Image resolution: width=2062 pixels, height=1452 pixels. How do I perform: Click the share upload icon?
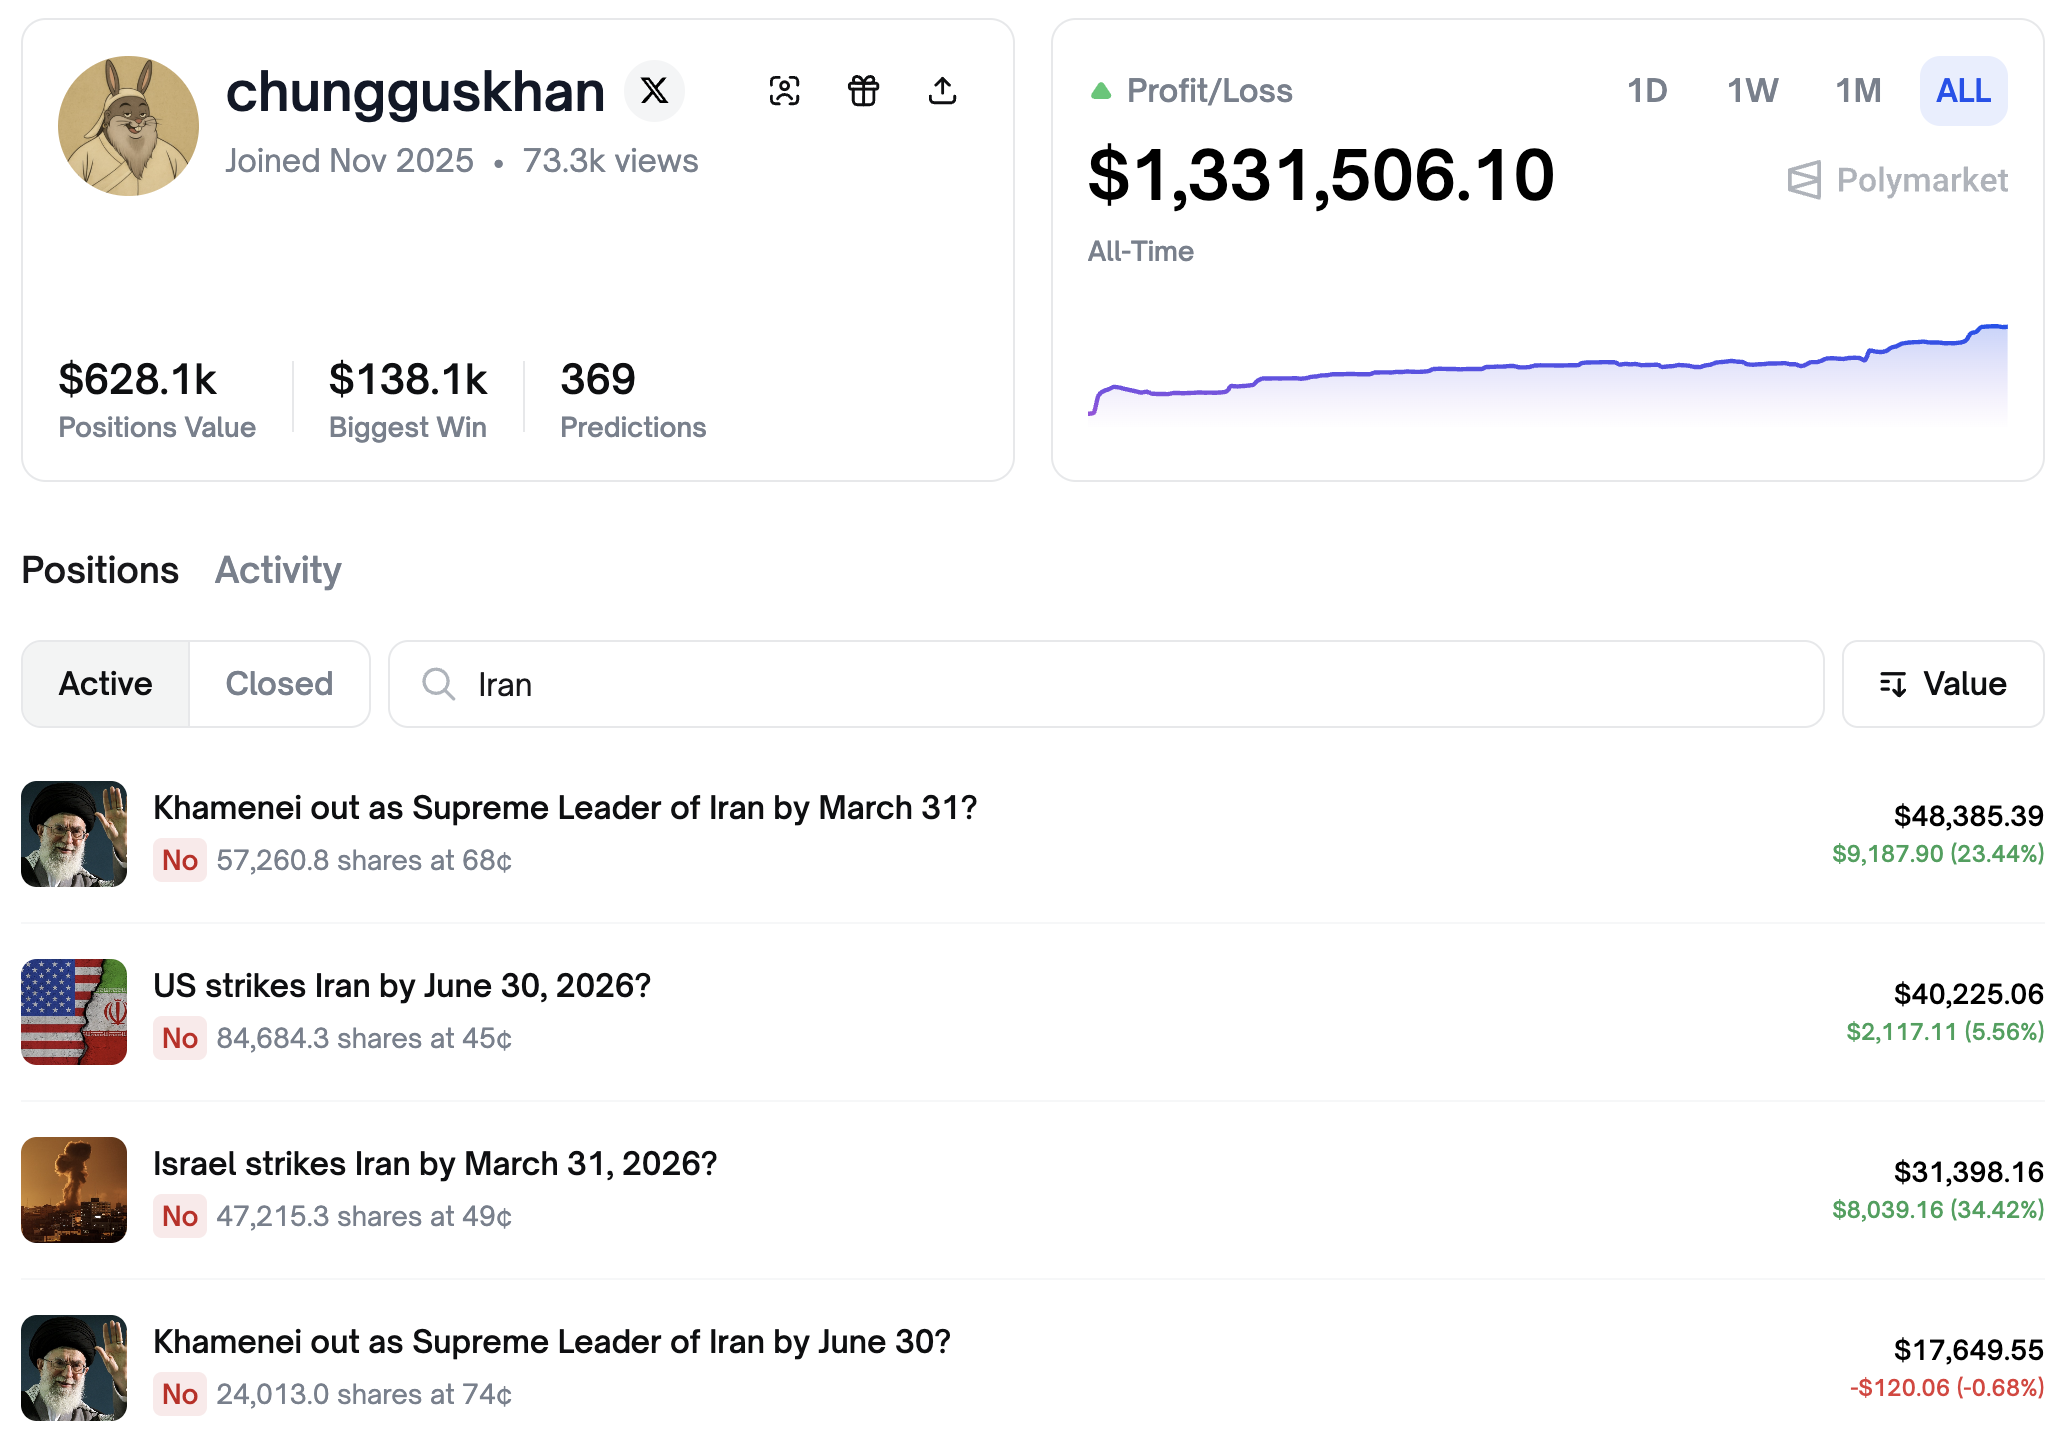click(x=942, y=91)
